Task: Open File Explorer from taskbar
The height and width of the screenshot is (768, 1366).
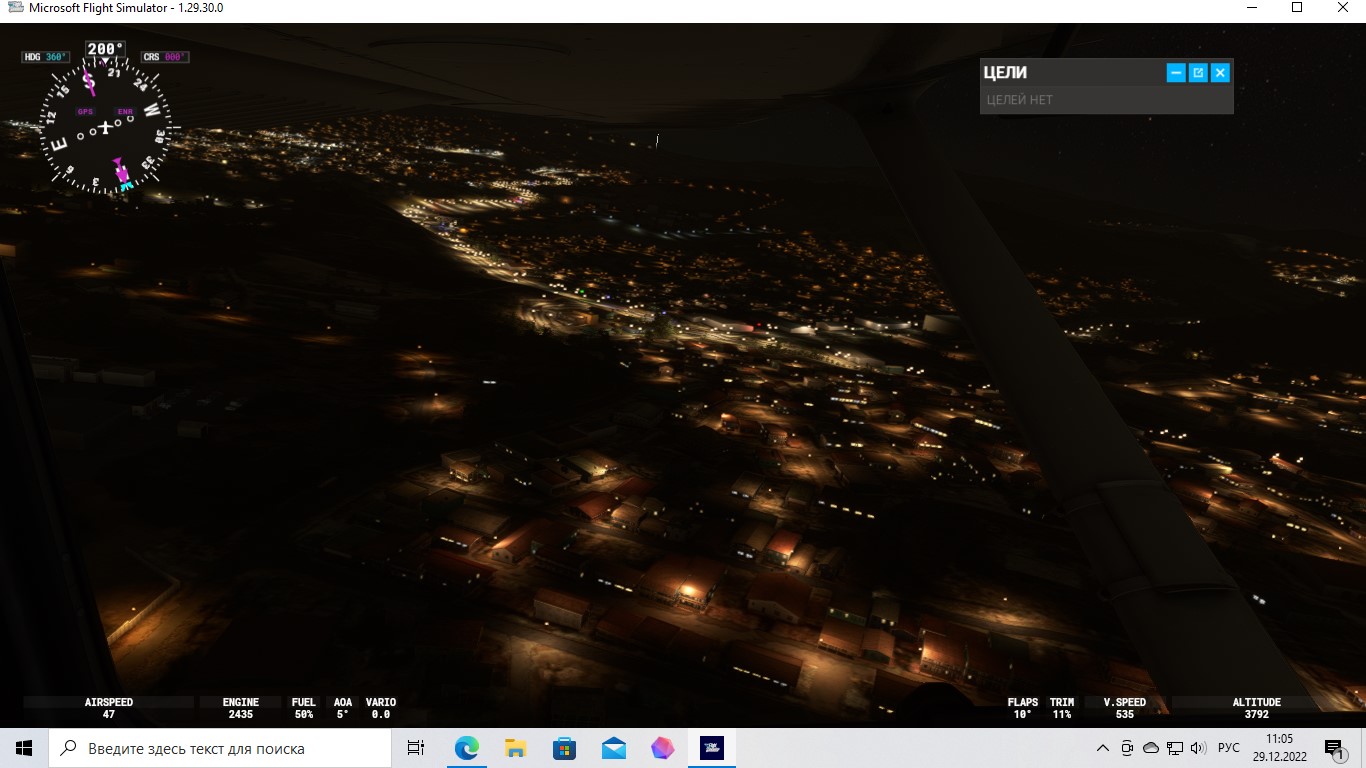Action: 516,748
